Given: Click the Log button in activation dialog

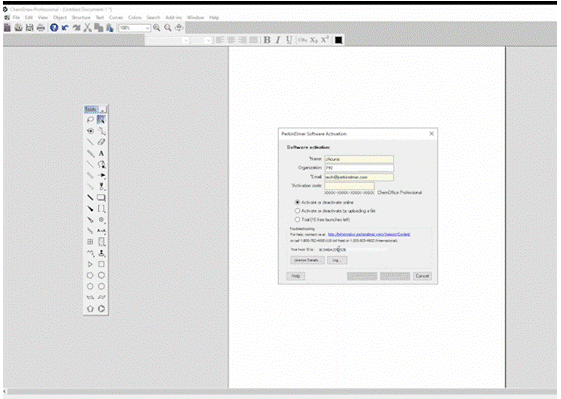Looking at the screenshot, I should 337,260.
